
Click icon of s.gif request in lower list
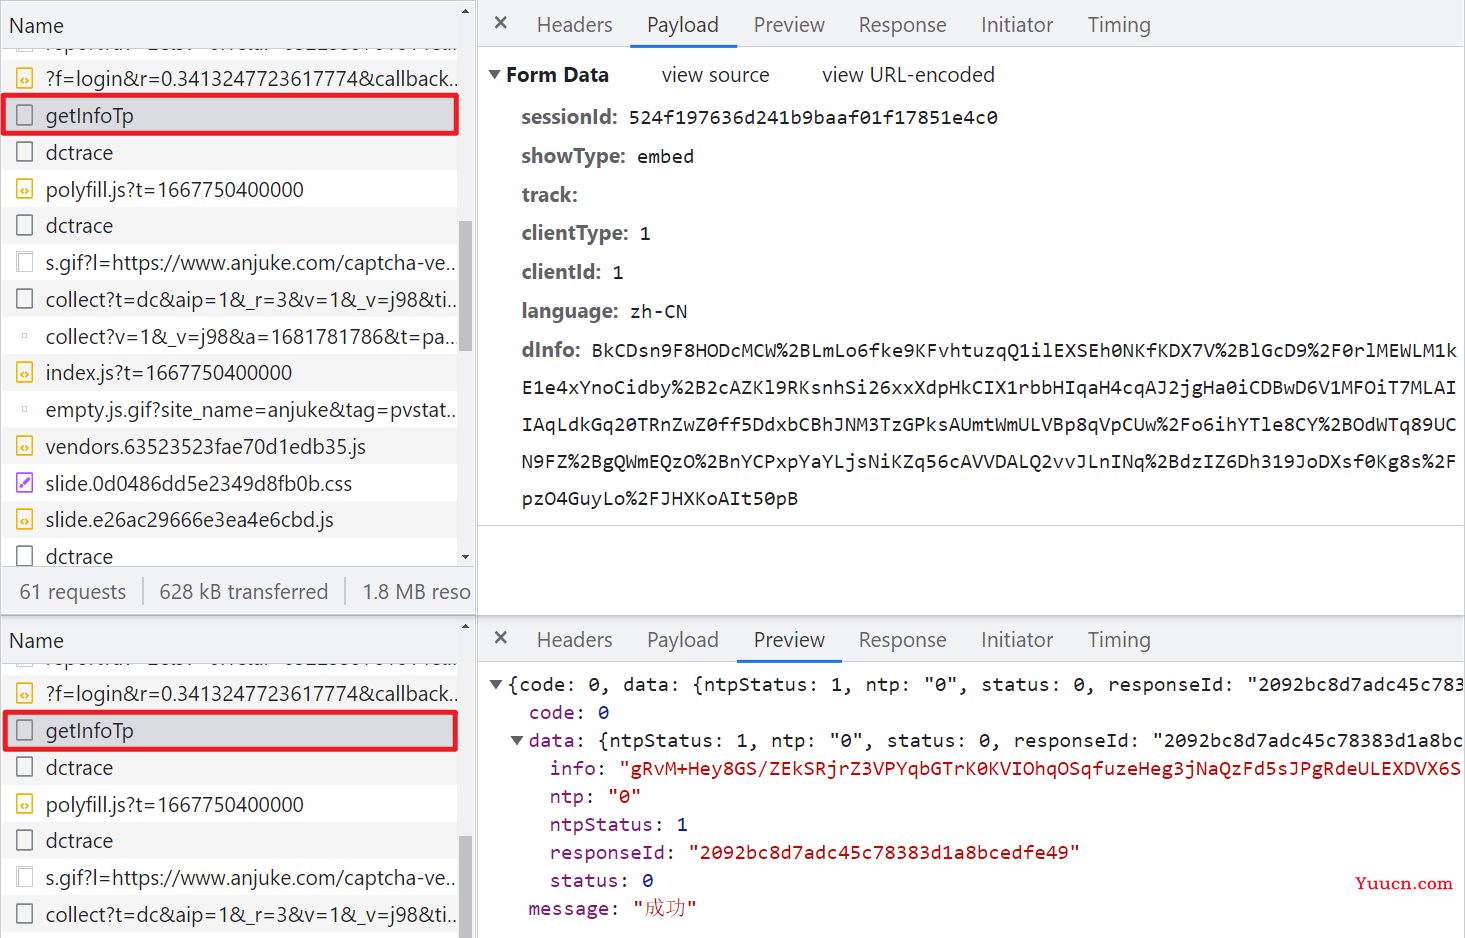25,877
